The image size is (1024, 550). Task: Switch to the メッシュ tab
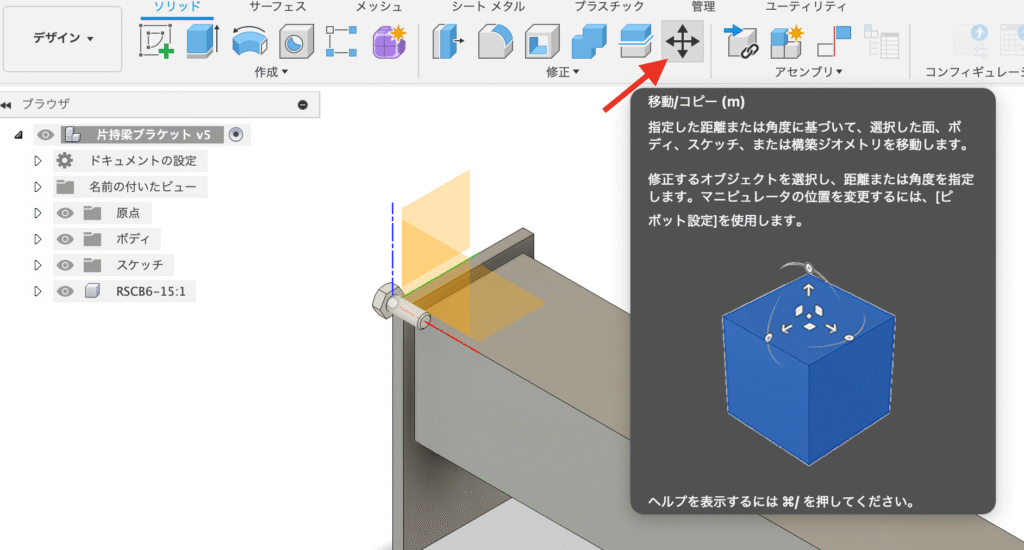point(379,7)
